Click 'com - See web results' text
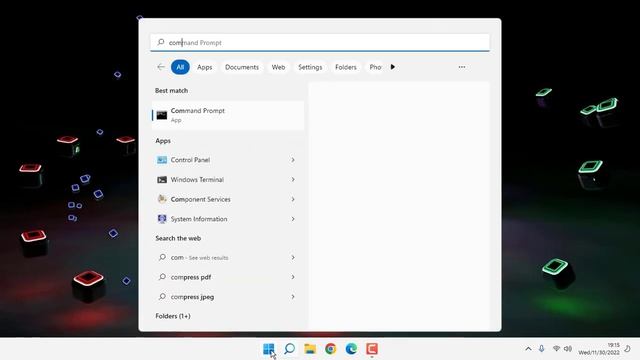640x360 pixels. click(x=199, y=258)
